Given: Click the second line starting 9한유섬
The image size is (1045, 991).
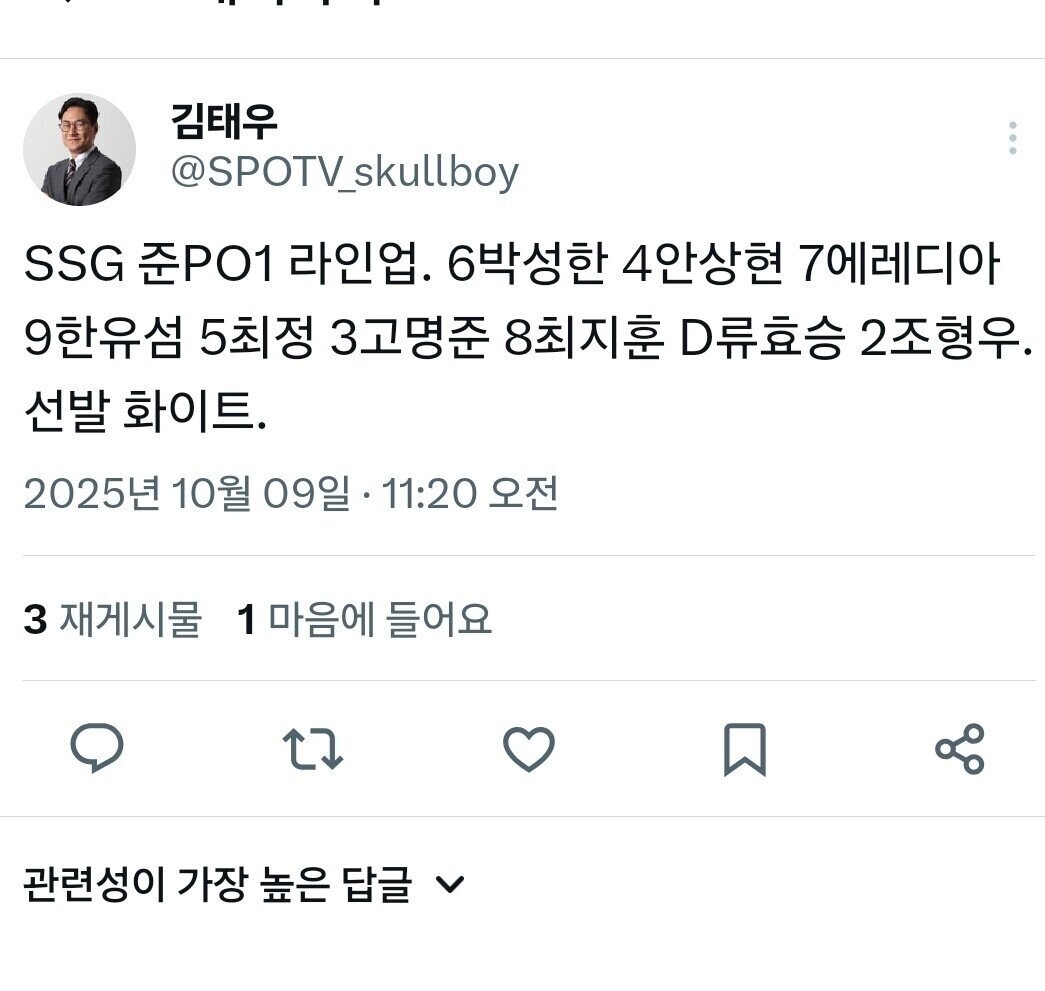Looking at the screenshot, I should (528, 337).
